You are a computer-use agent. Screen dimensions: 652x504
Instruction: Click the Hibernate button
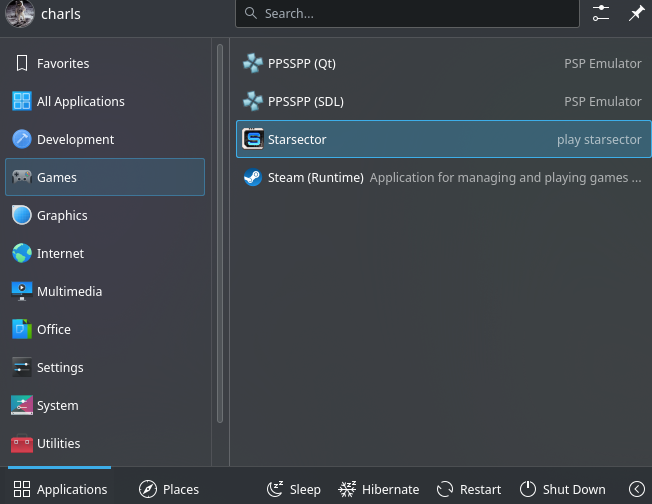(378, 489)
